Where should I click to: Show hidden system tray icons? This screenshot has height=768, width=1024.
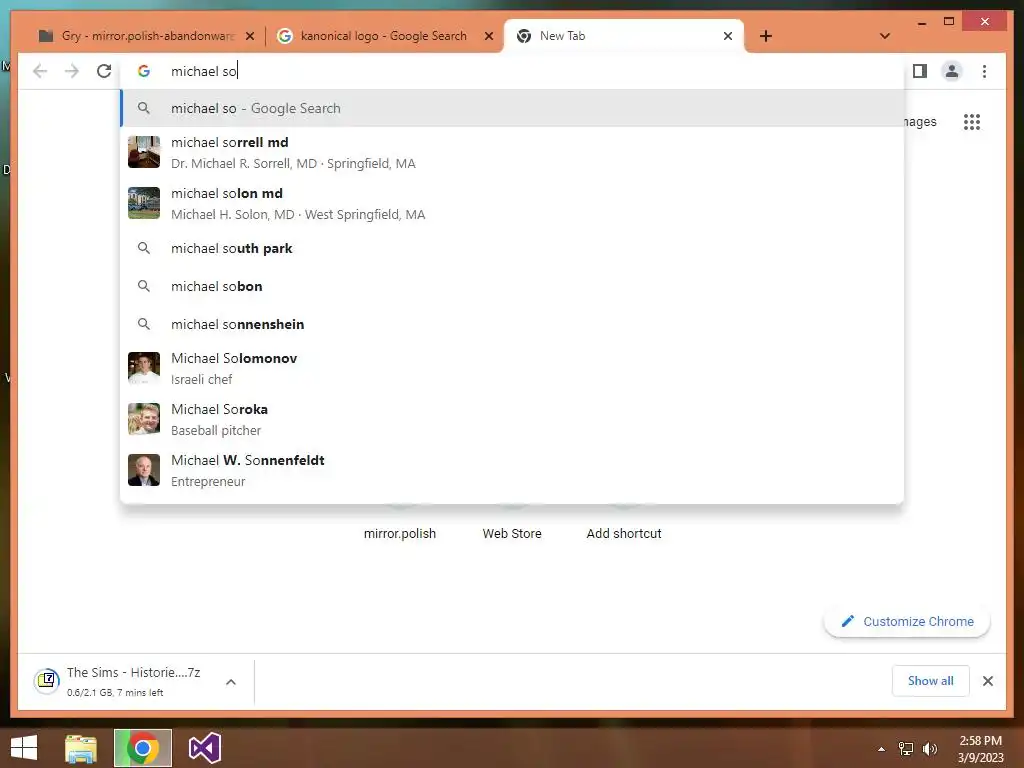point(881,749)
